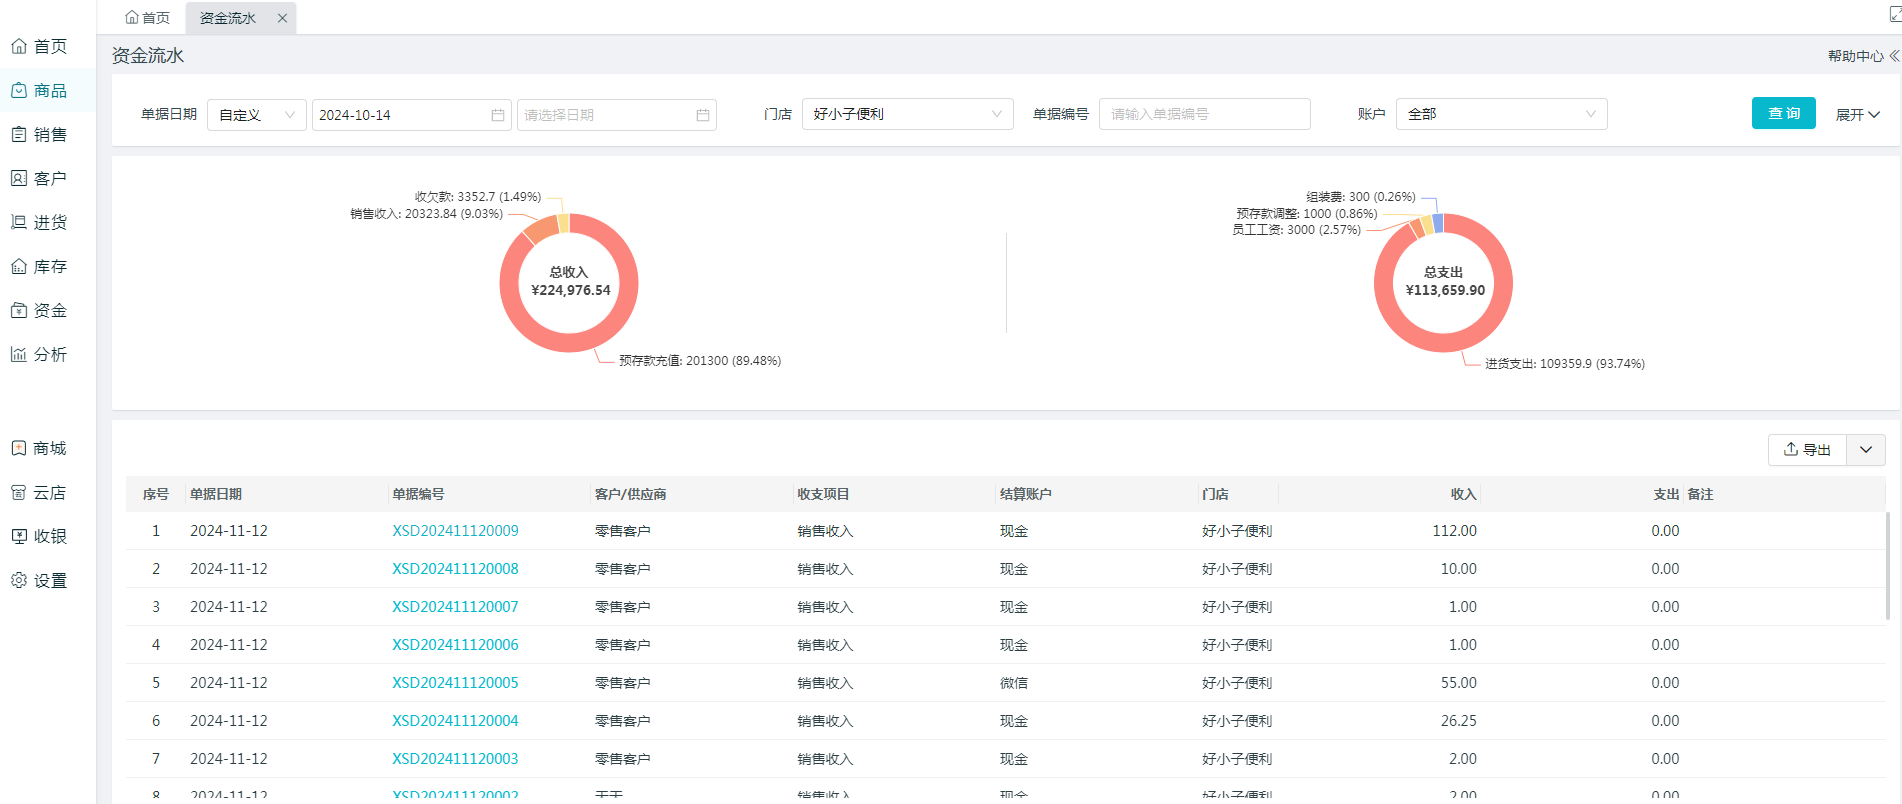Open the 门店 好小子便利 dropdown
The image size is (1902, 804).
click(907, 114)
